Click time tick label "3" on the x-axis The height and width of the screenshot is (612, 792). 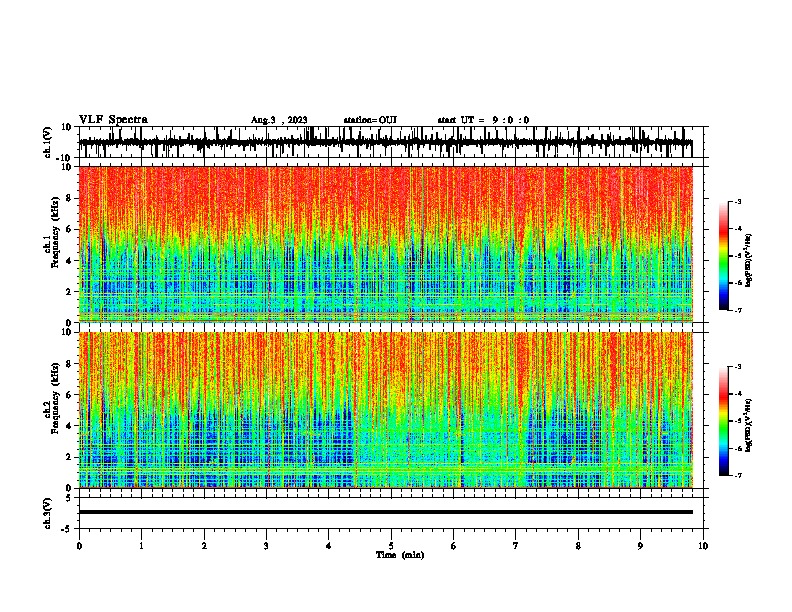[x=266, y=546]
